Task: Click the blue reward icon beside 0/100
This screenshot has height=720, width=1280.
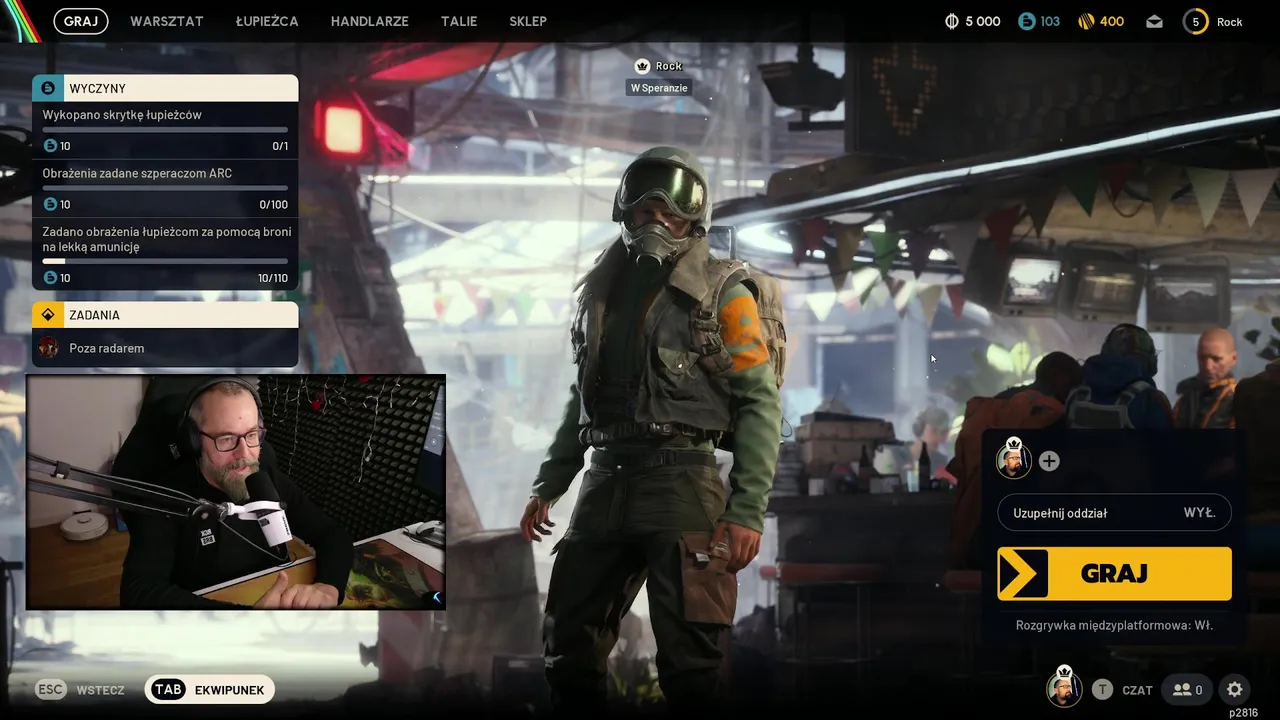Action: [x=51, y=204]
